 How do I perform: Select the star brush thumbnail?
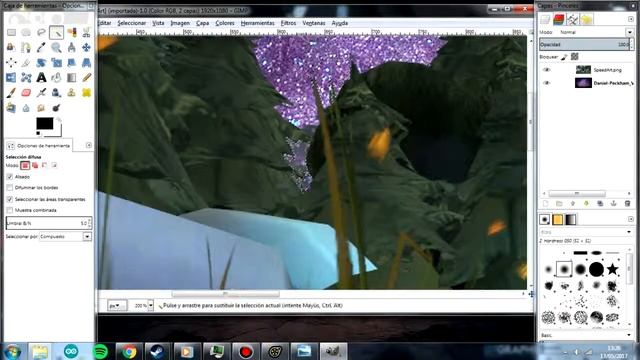click(612, 269)
